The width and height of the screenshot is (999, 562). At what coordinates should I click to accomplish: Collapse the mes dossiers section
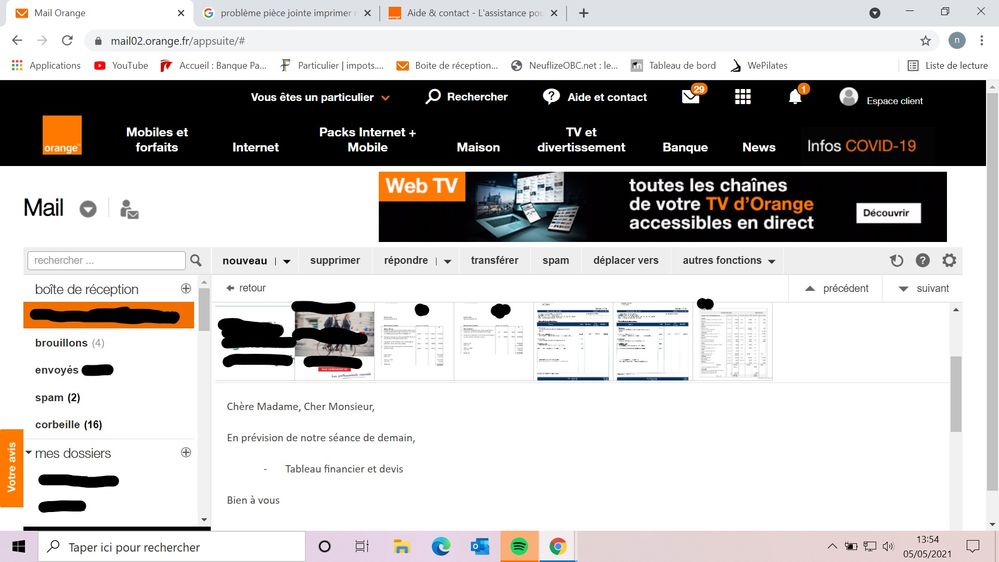pos(29,453)
